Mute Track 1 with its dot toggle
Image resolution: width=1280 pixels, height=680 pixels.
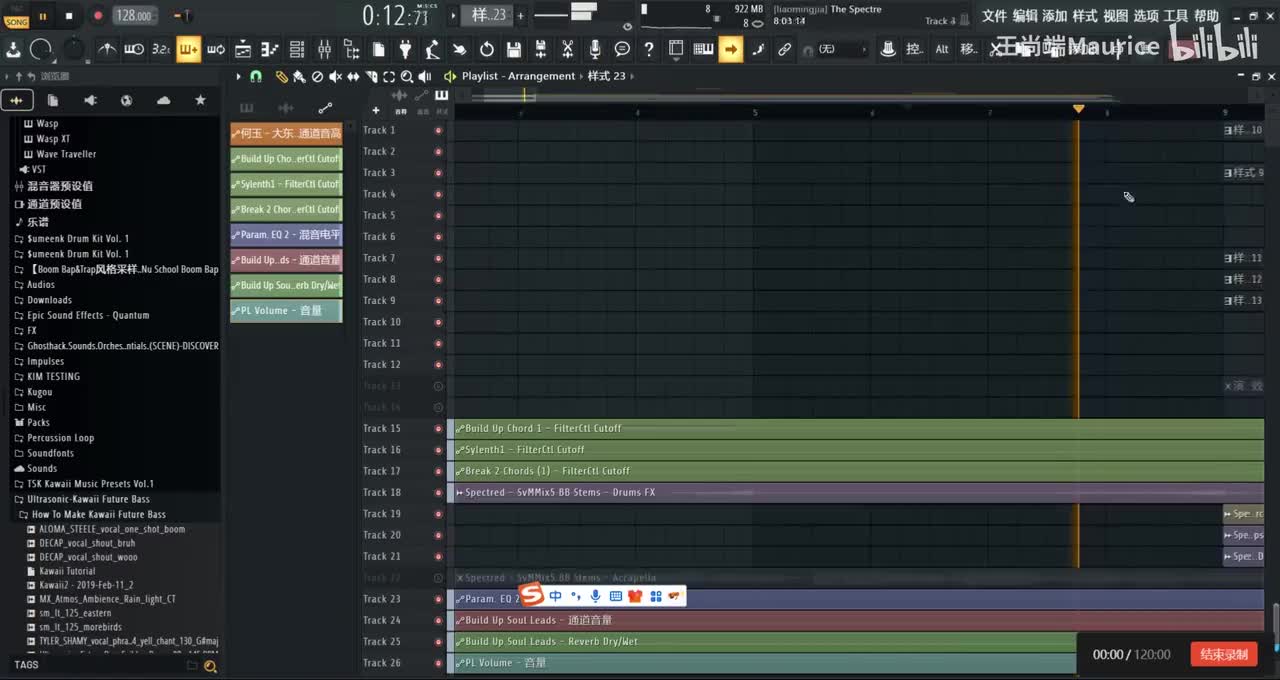point(438,130)
